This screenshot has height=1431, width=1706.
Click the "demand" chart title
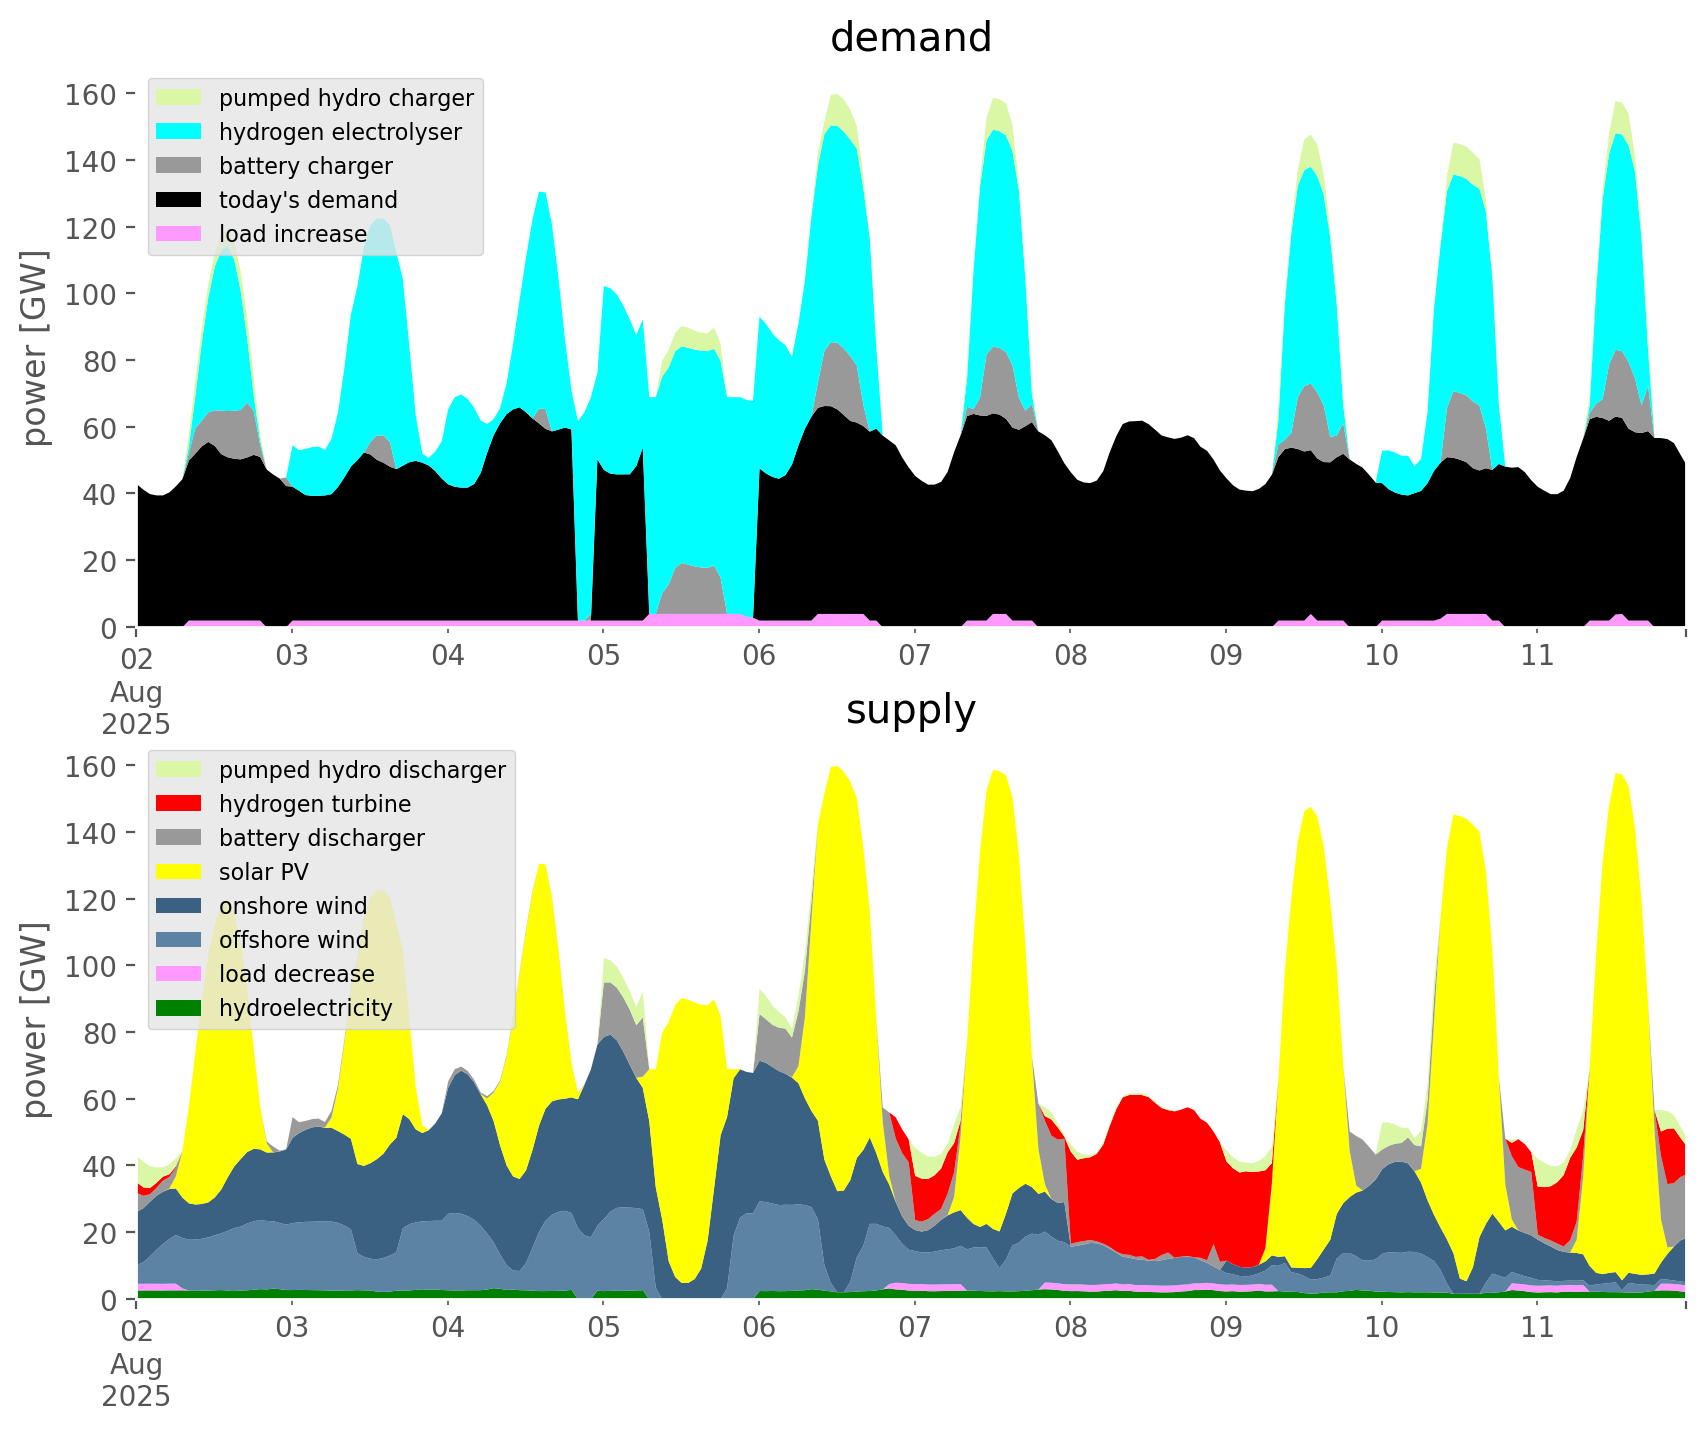coord(910,38)
